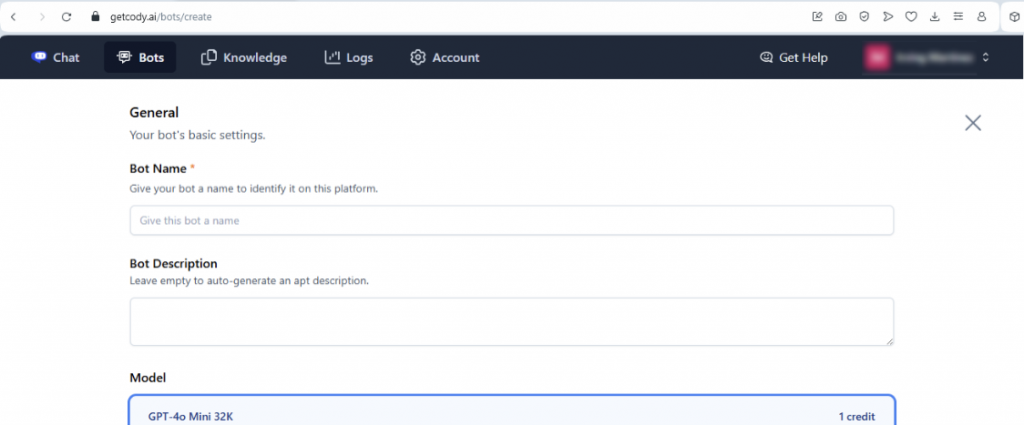Click the padlock site security icon
The height and width of the screenshot is (425, 1024).
pos(96,17)
